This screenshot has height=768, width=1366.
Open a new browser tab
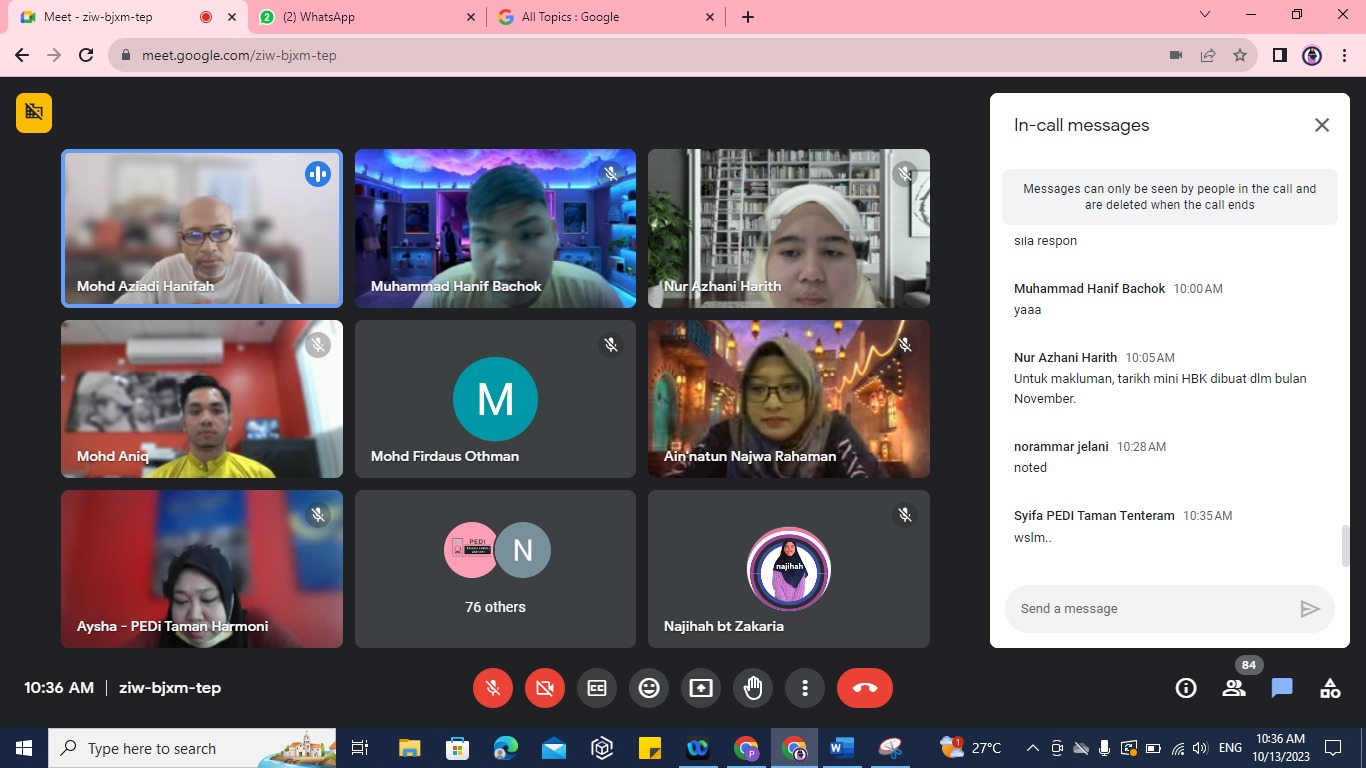[x=748, y=17]
